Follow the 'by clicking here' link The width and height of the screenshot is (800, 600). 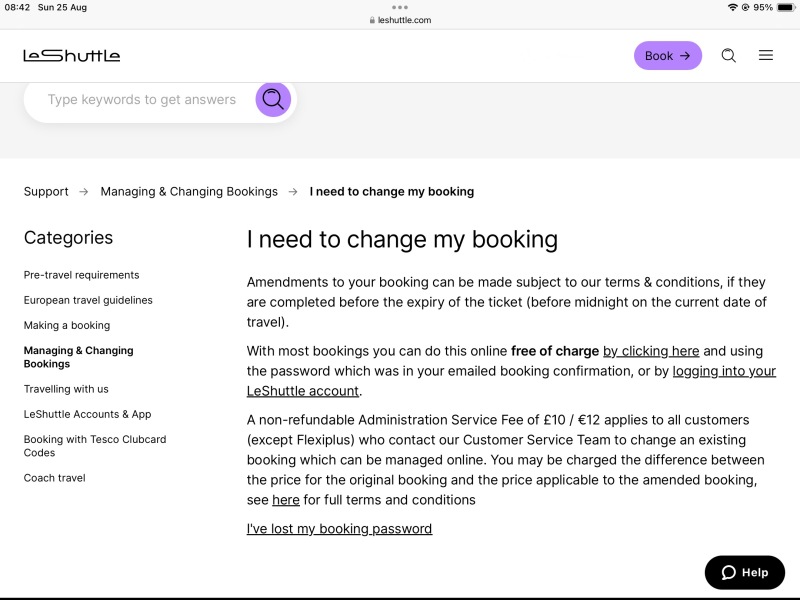(x=651, y=351)
